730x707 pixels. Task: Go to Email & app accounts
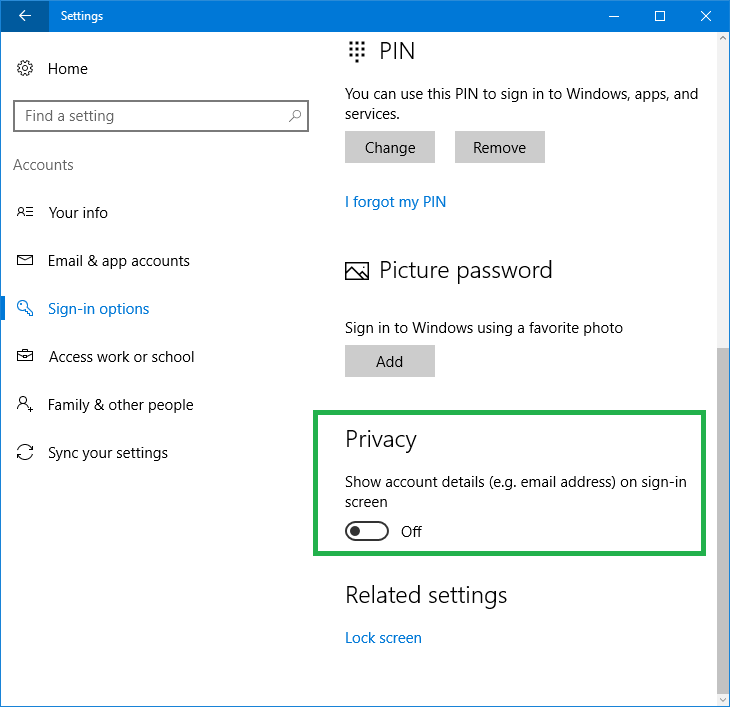(119, 261)
